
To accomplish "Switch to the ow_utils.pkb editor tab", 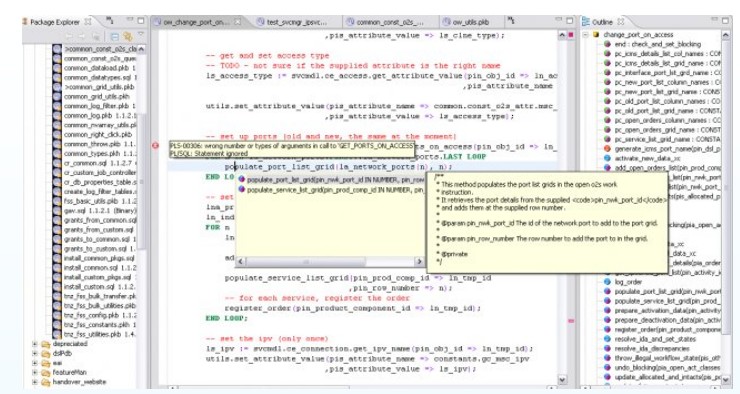I will pyautogui.click(x=466, y=22).
